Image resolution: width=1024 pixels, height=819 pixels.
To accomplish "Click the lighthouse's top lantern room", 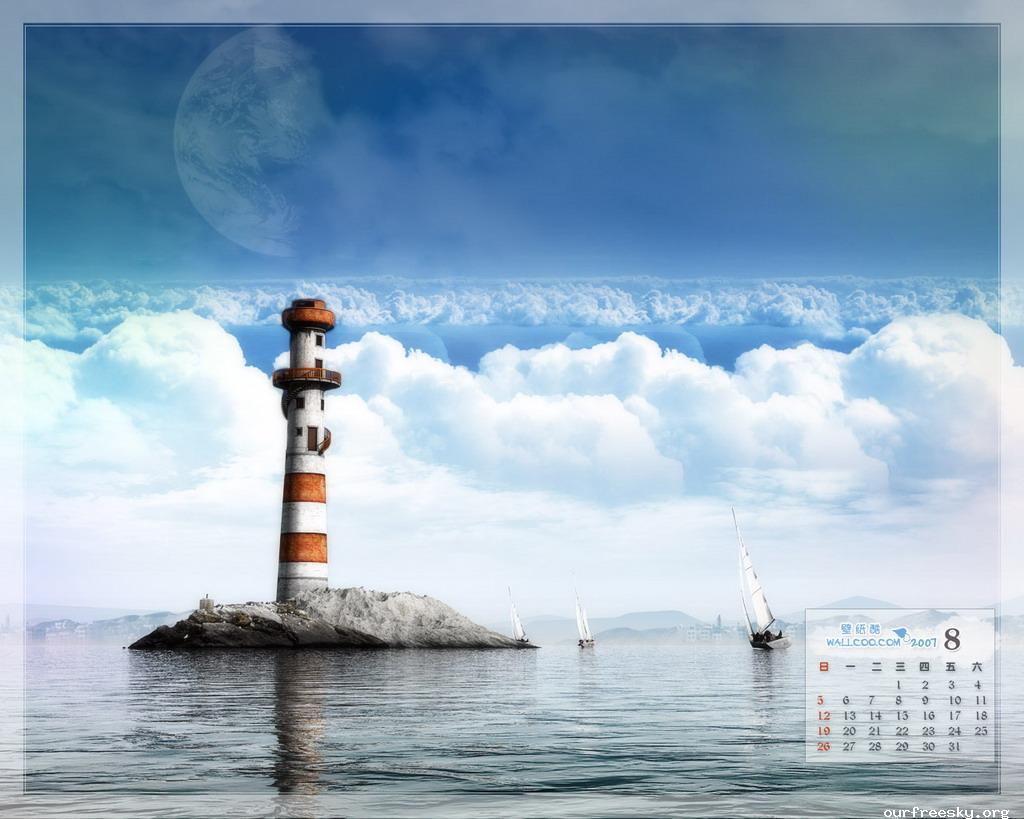I will point(308,315).
